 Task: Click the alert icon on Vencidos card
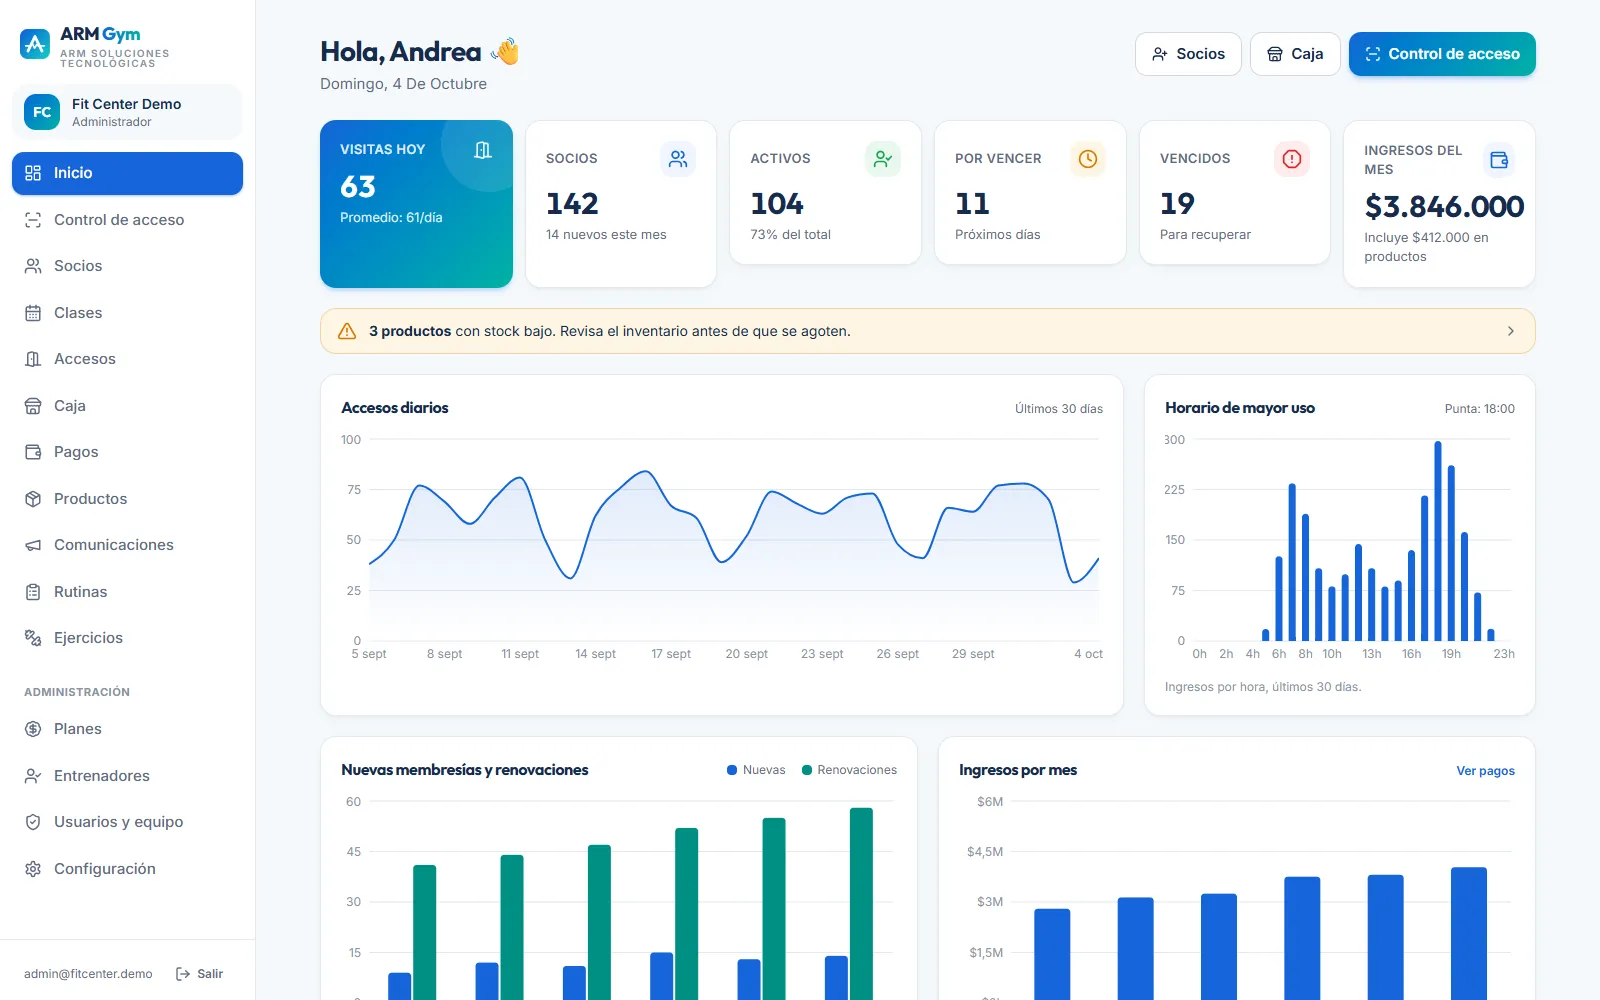tap(1292, 159)
